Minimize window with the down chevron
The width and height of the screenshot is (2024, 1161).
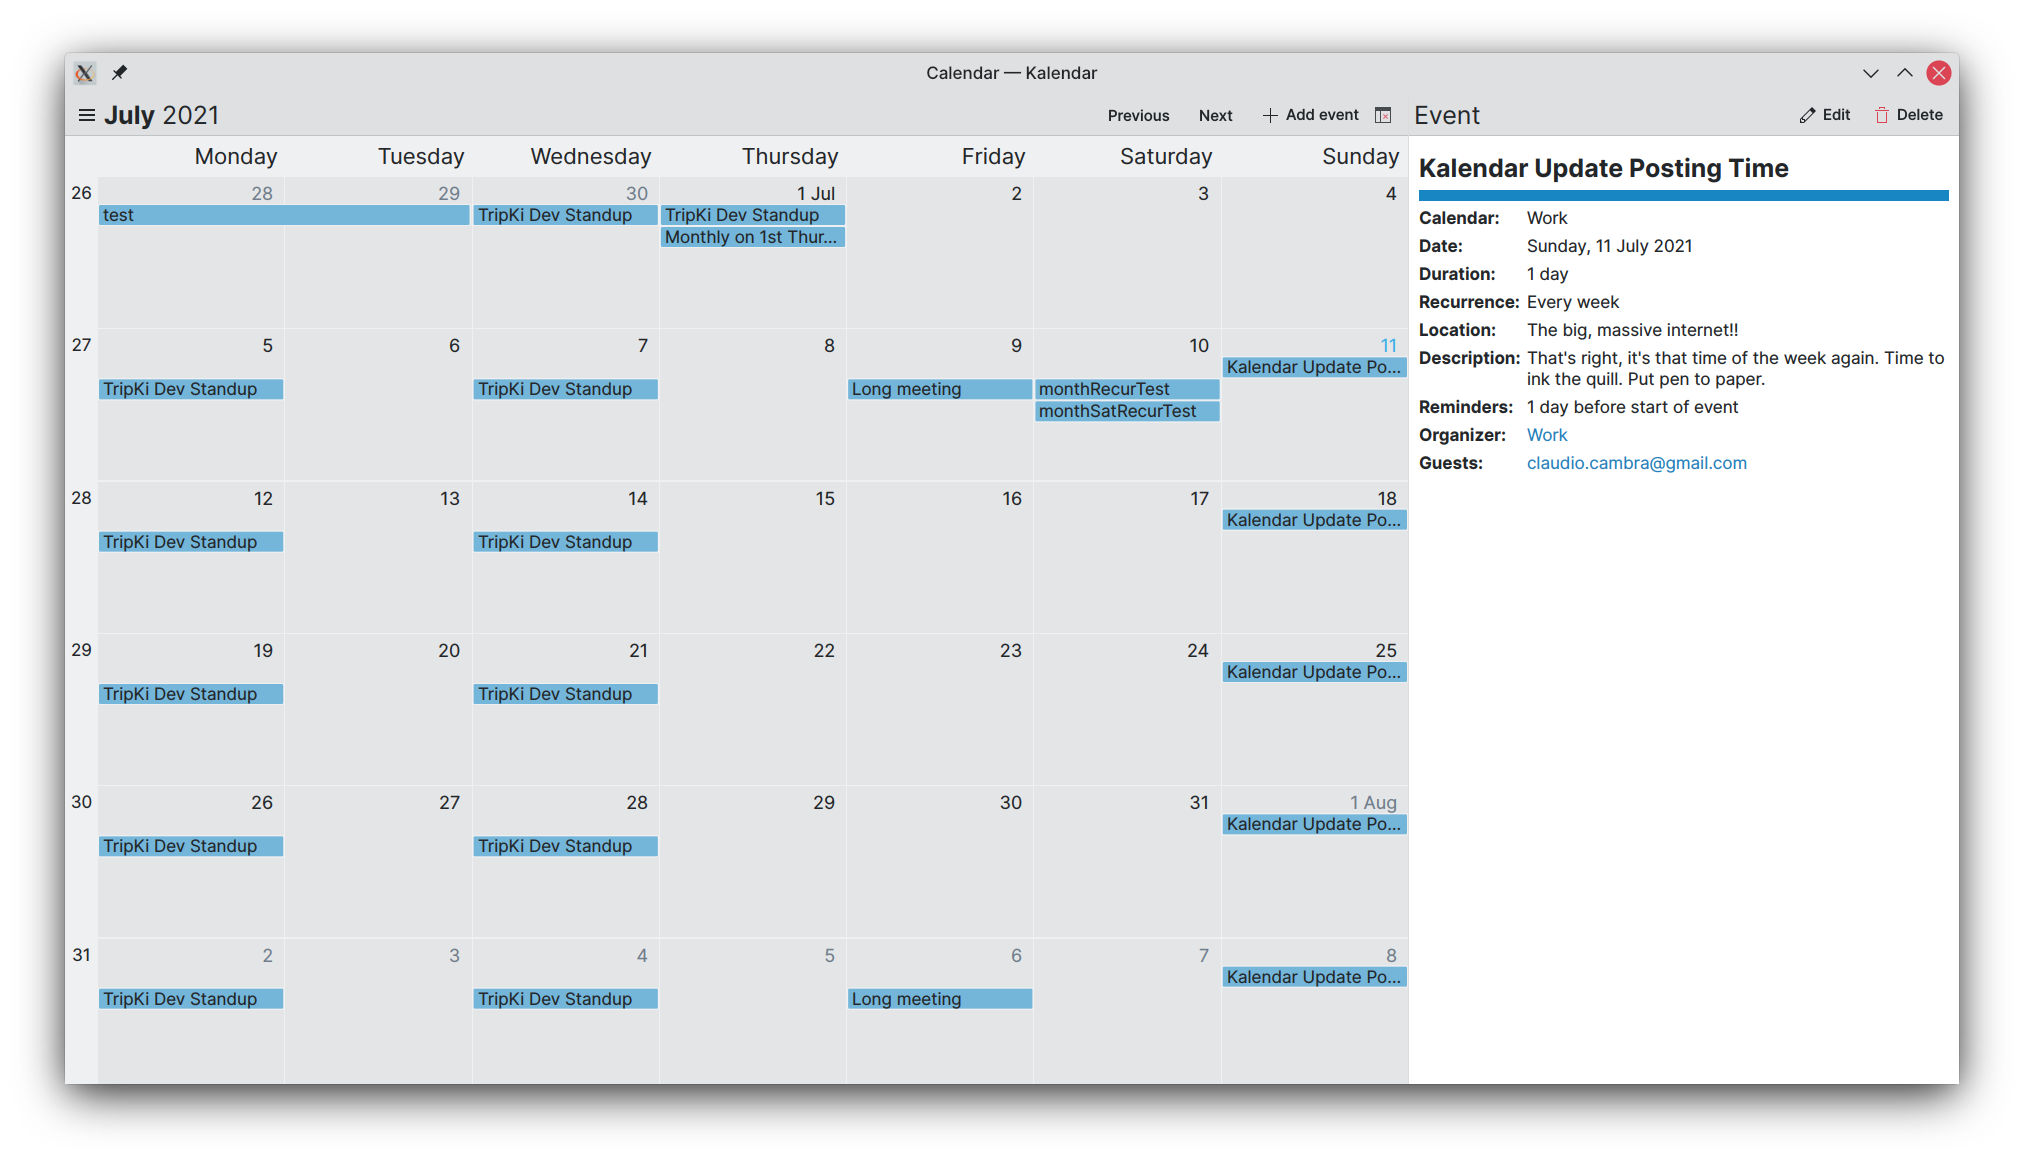pyautogui.click(x=1871, y=73)
